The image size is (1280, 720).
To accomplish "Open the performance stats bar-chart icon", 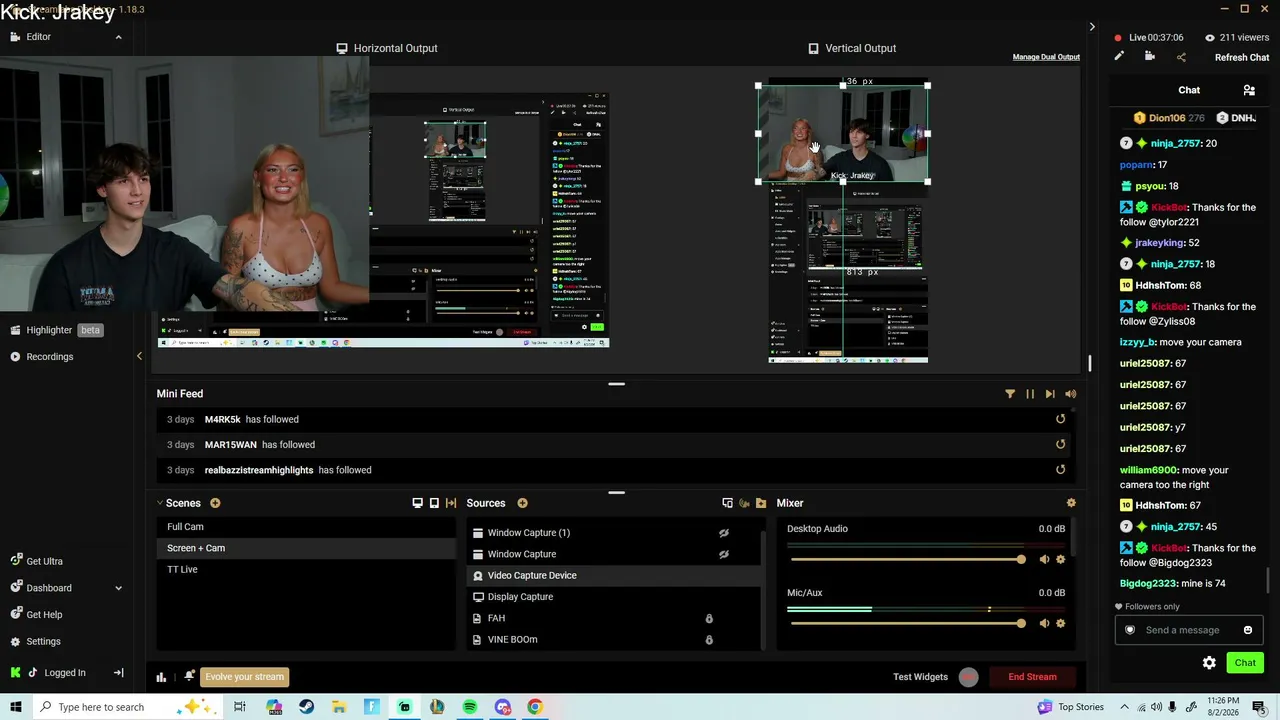I will (x=161, y=677).
